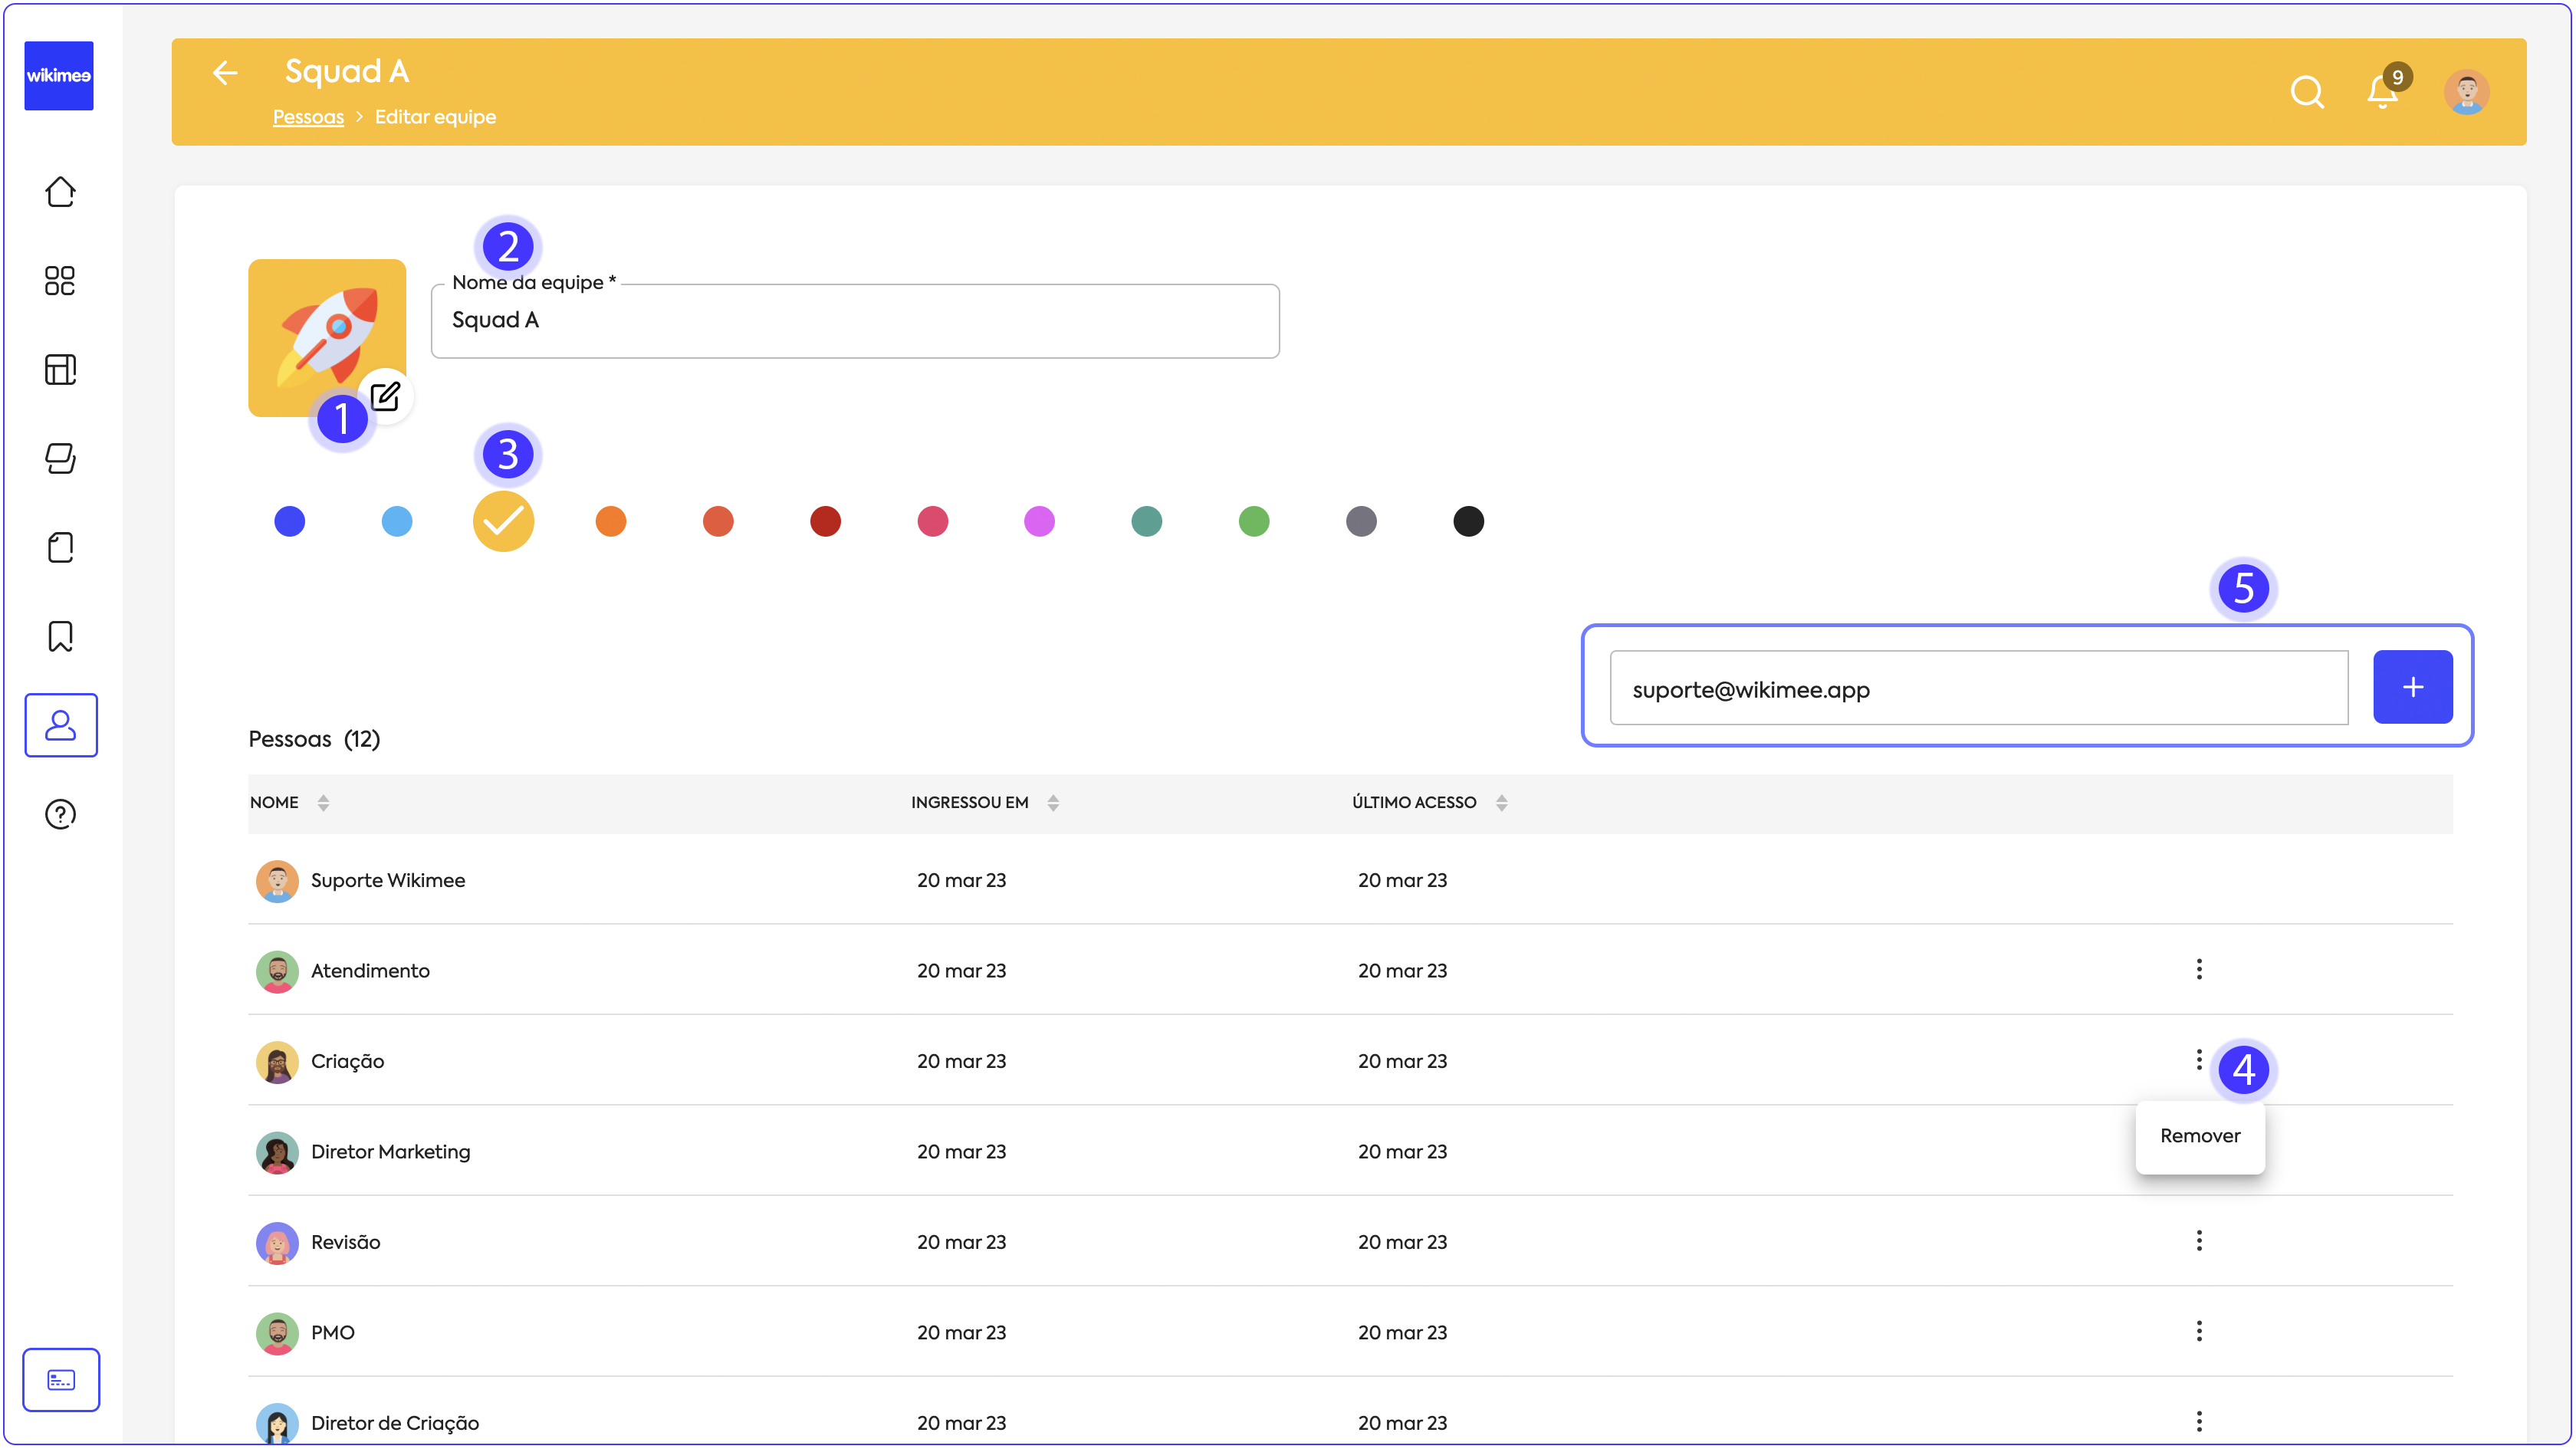The height and width of the screenshot is (1449, 2576).
Task: Select the yellow checked team color
Action: coord(503,521)
